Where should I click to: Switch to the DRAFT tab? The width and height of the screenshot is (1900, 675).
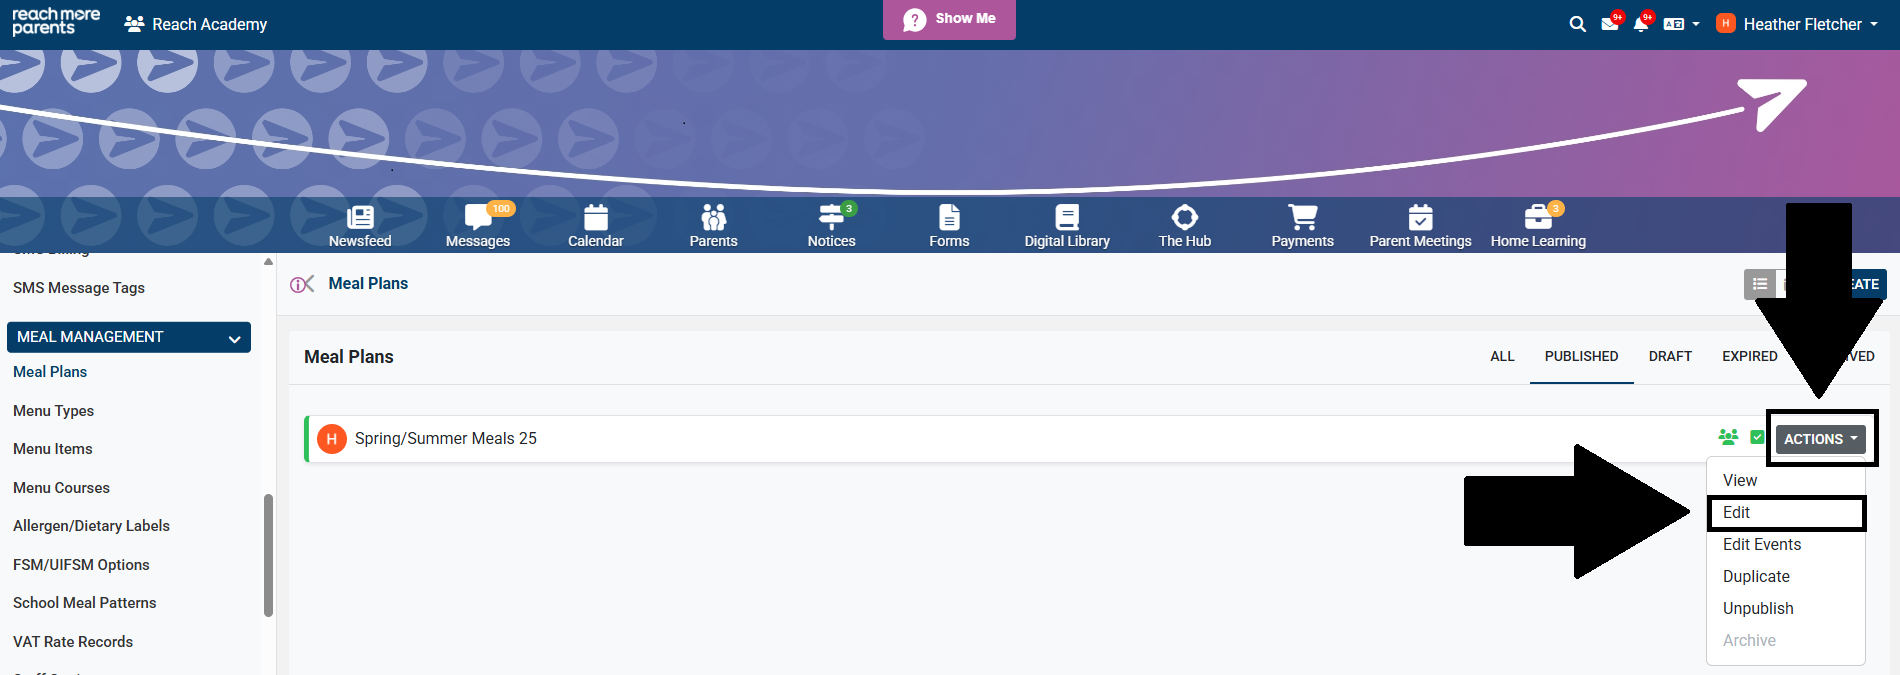[x=1670, y=357]
